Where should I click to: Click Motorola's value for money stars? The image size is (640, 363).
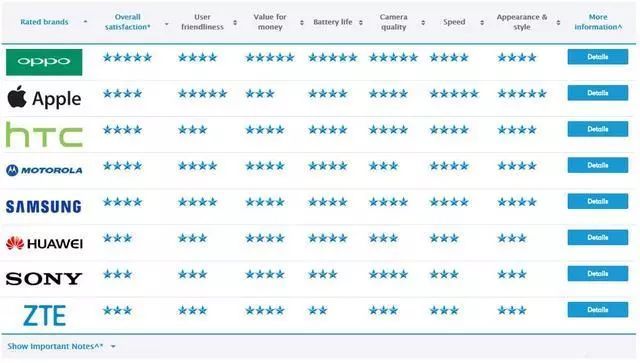[265, 166]
